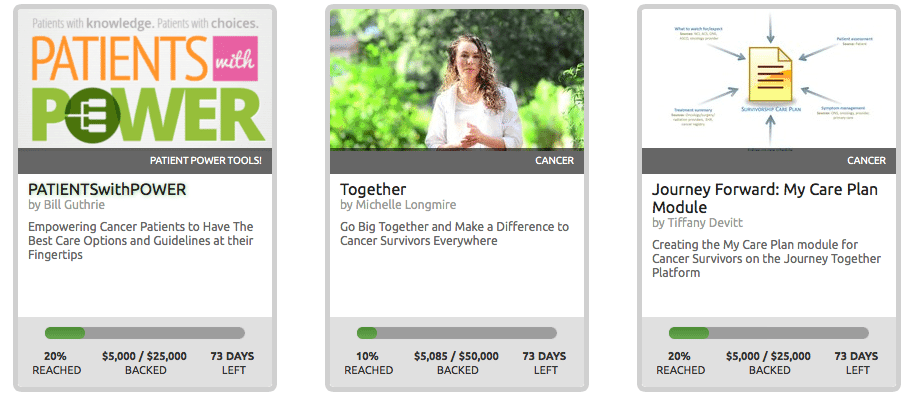Open the PATIENTSwithPOWER project title
The height and width of the screenshot is (400, 906).
(107, 190)
